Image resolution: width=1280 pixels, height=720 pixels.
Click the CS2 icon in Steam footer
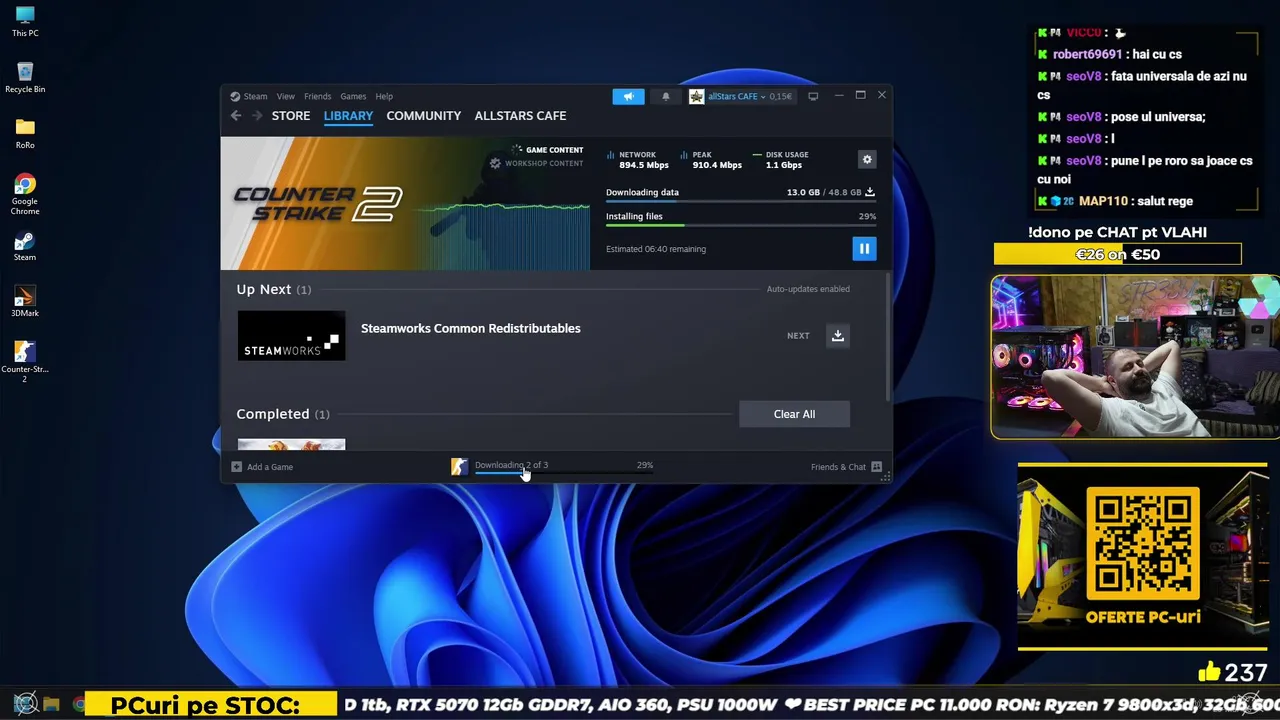[x=459, y=467]
